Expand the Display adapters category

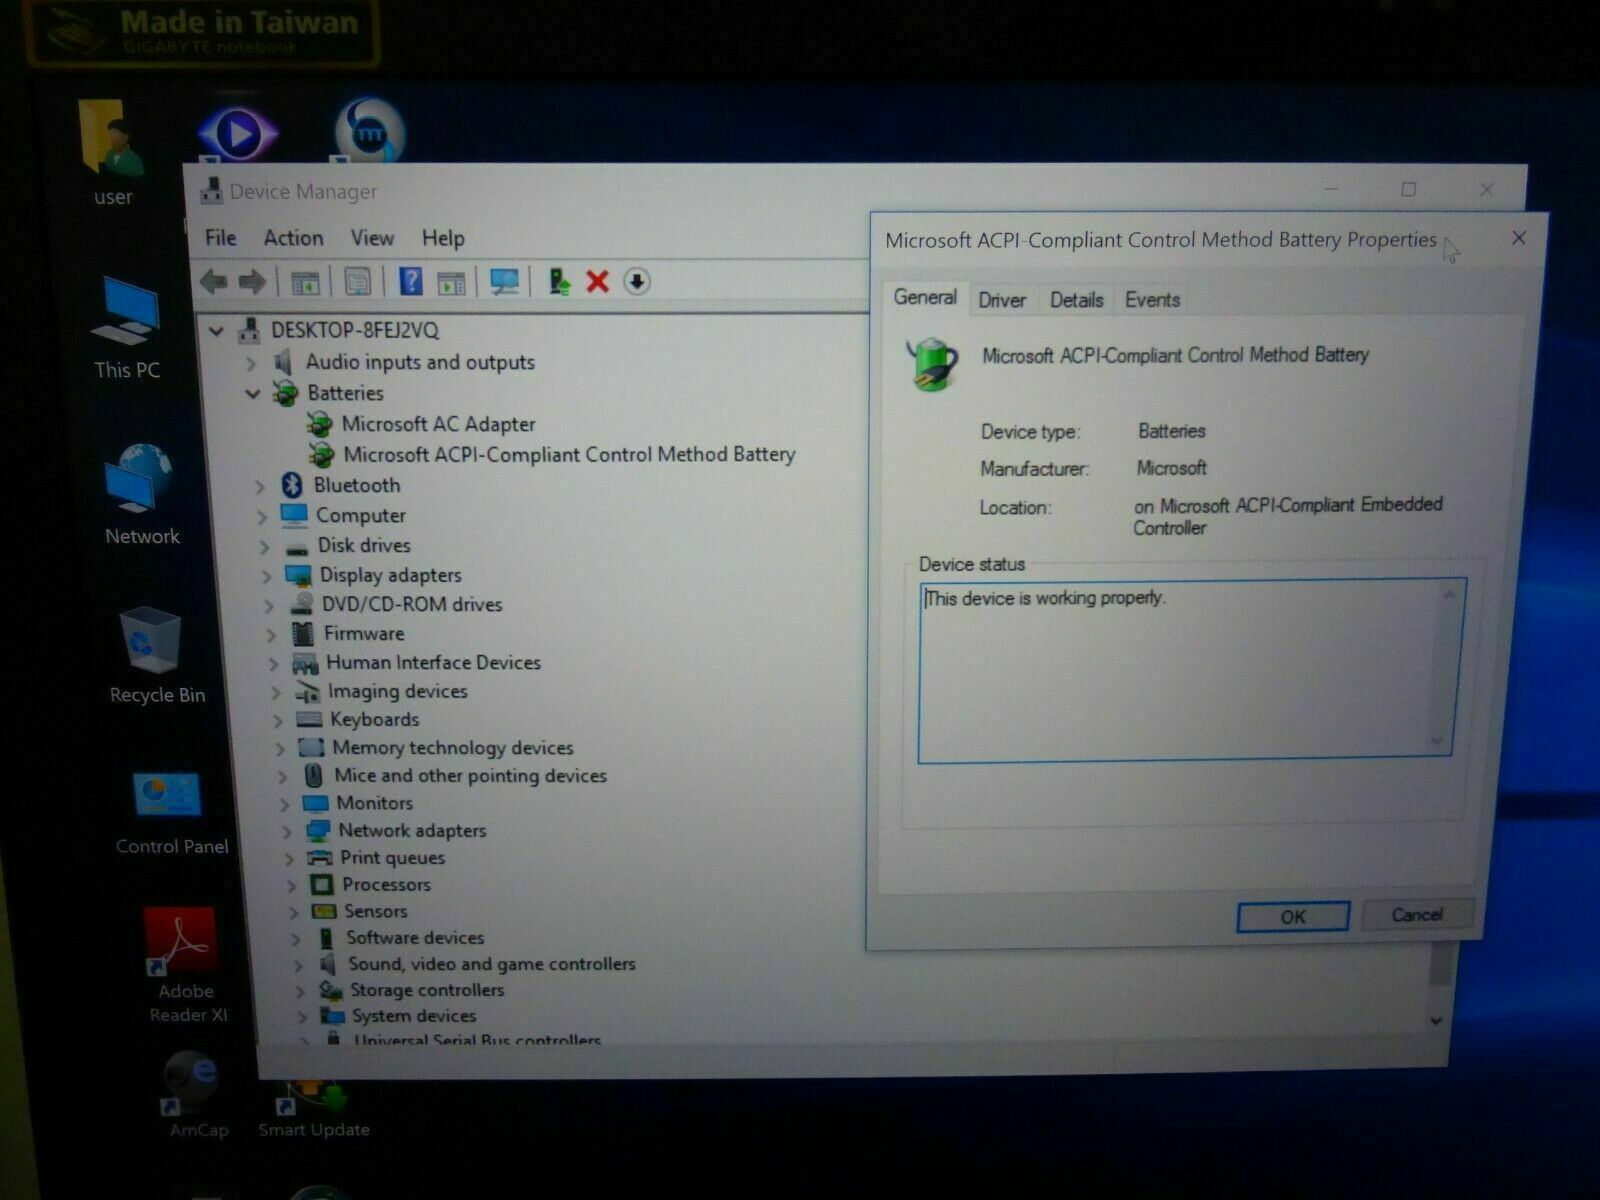[x=266, y=577]
